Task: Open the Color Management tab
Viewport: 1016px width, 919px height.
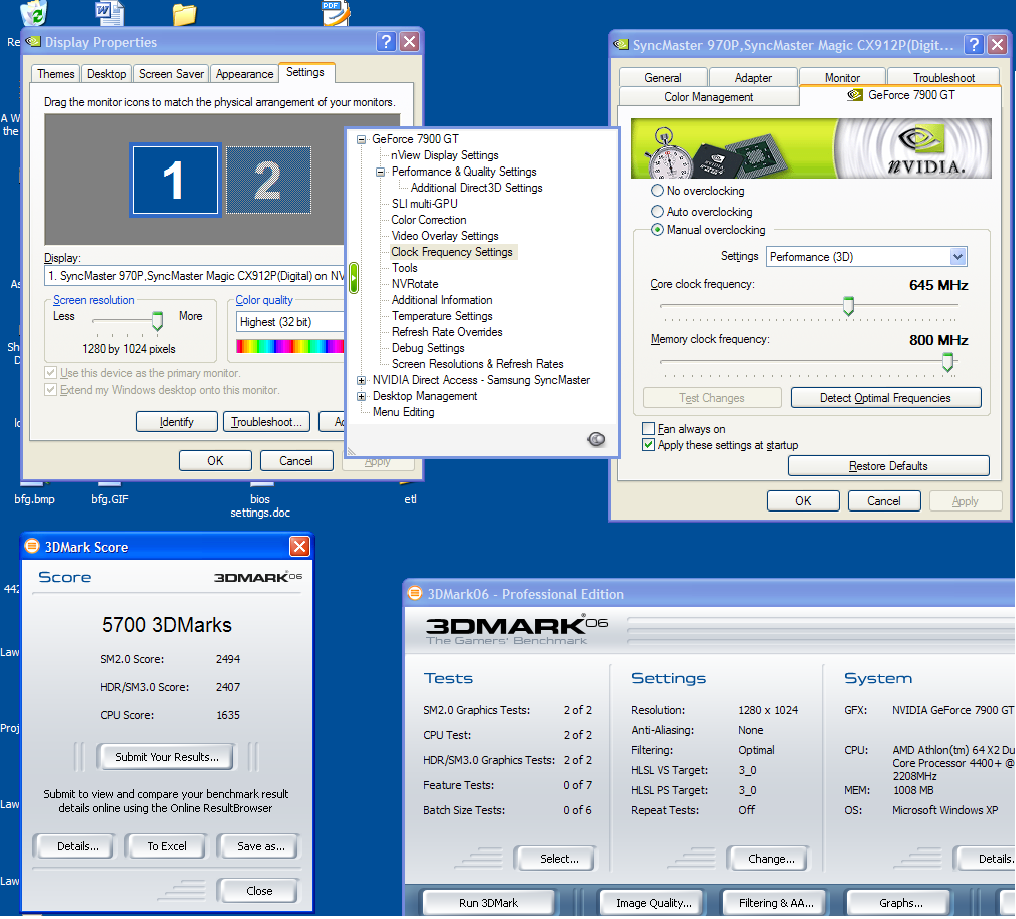Action: (x=709, y=97)
